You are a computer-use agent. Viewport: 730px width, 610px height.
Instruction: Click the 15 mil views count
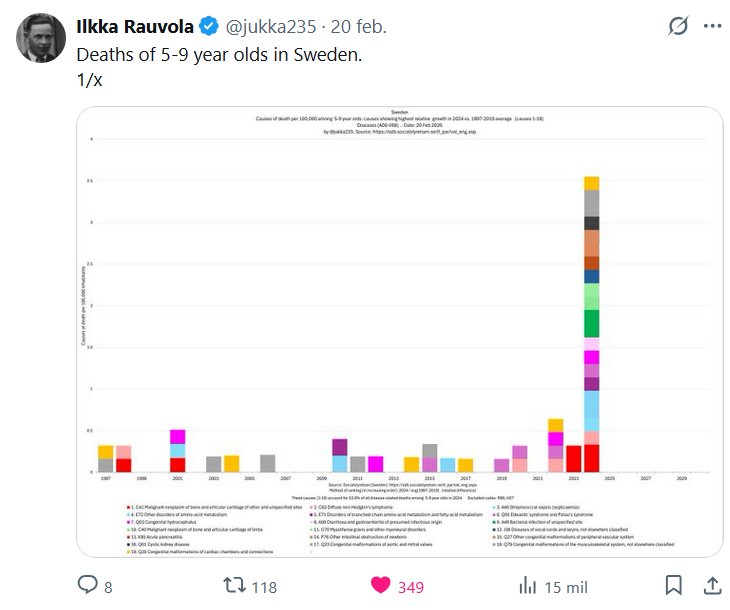pos(566,587)
